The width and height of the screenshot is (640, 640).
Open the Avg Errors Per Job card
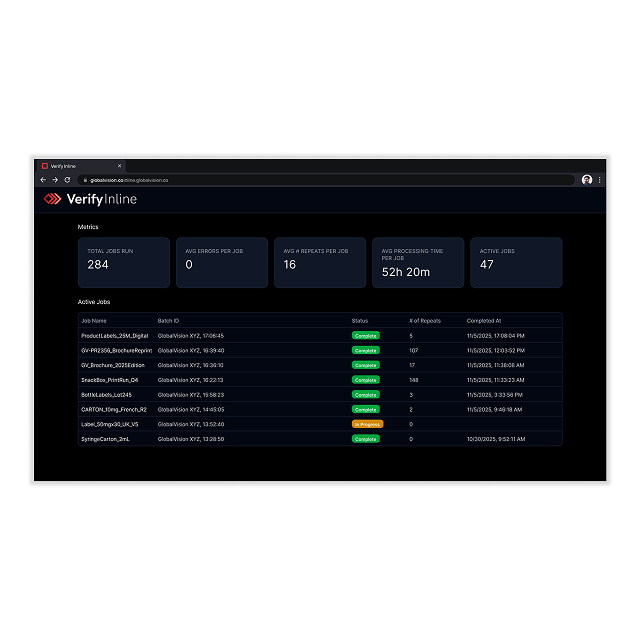[x=222, y=262]
